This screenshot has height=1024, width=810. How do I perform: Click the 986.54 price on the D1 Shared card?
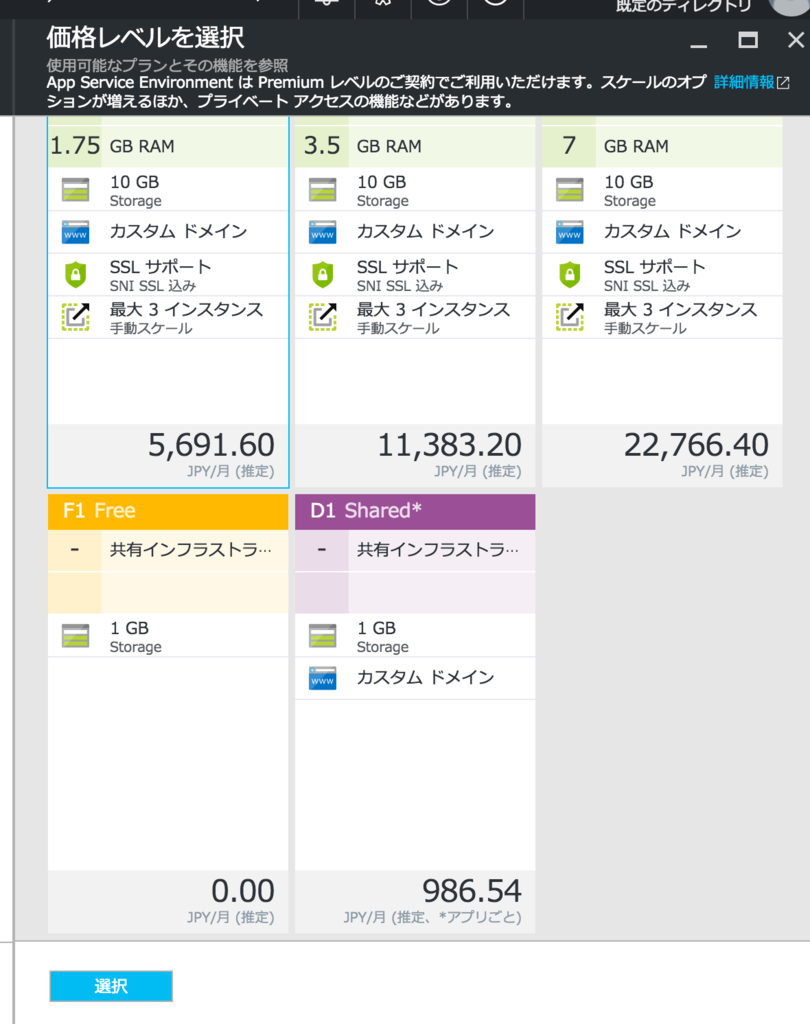(x=472, y=891)
